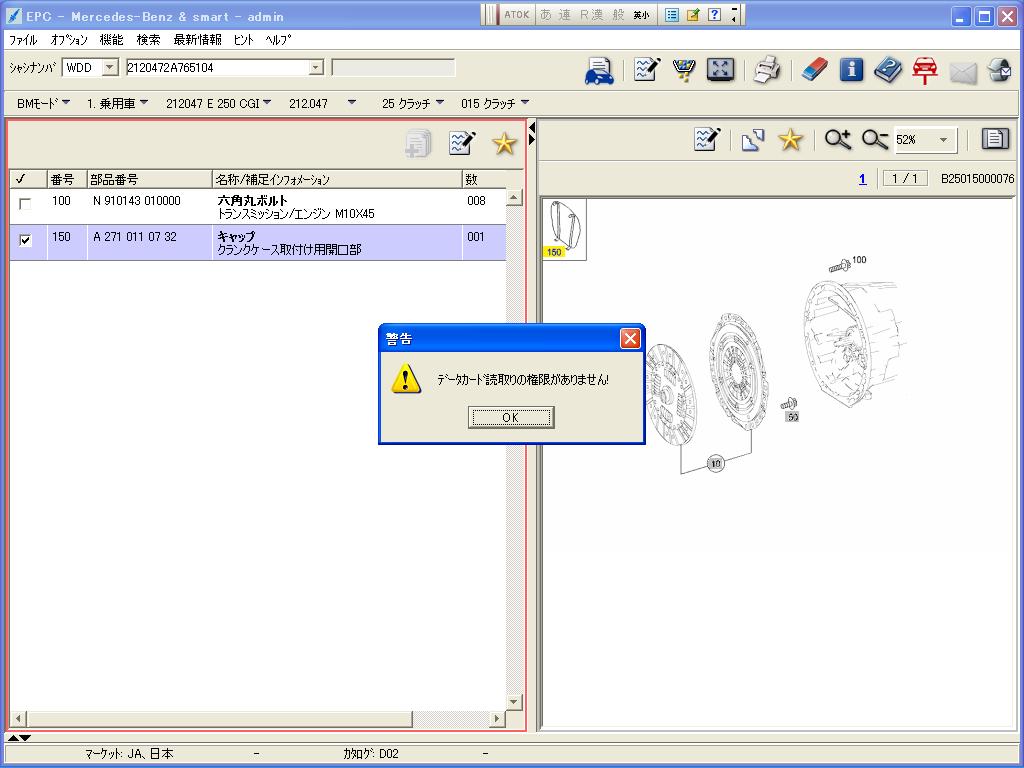This screenshot has width=1024, height=768.
Task: Click parts list scroll up arrow
Action: 514,197
